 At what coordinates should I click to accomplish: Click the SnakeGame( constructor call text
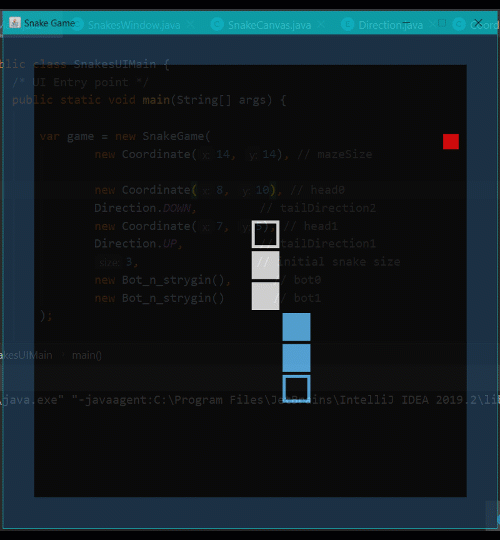[x=176, y=136]
